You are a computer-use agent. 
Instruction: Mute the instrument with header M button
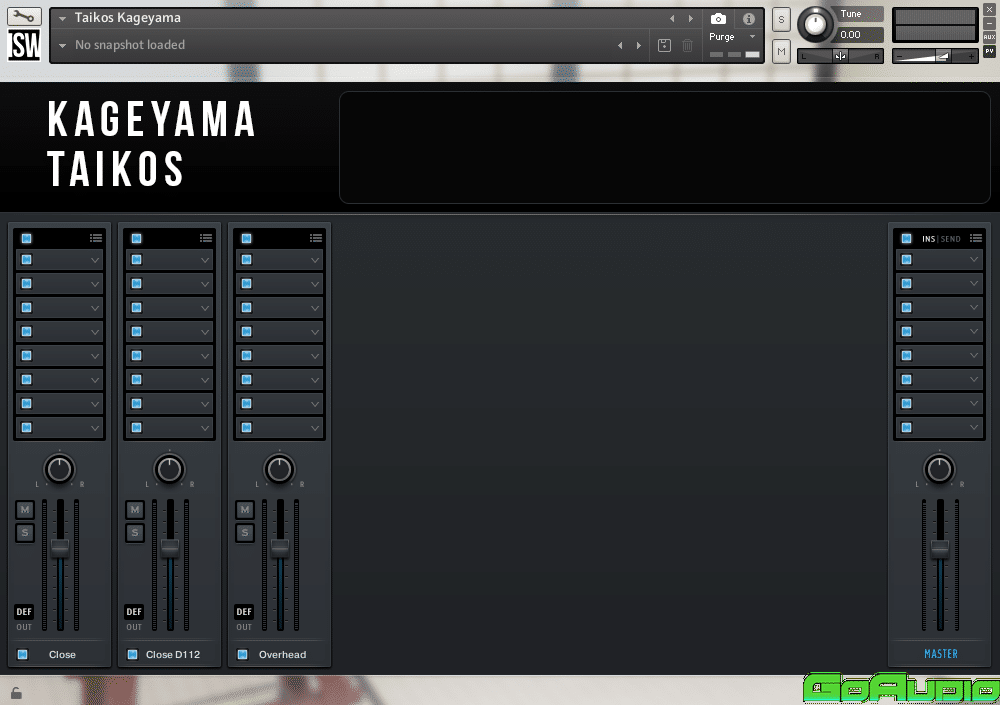pos(781,52)
